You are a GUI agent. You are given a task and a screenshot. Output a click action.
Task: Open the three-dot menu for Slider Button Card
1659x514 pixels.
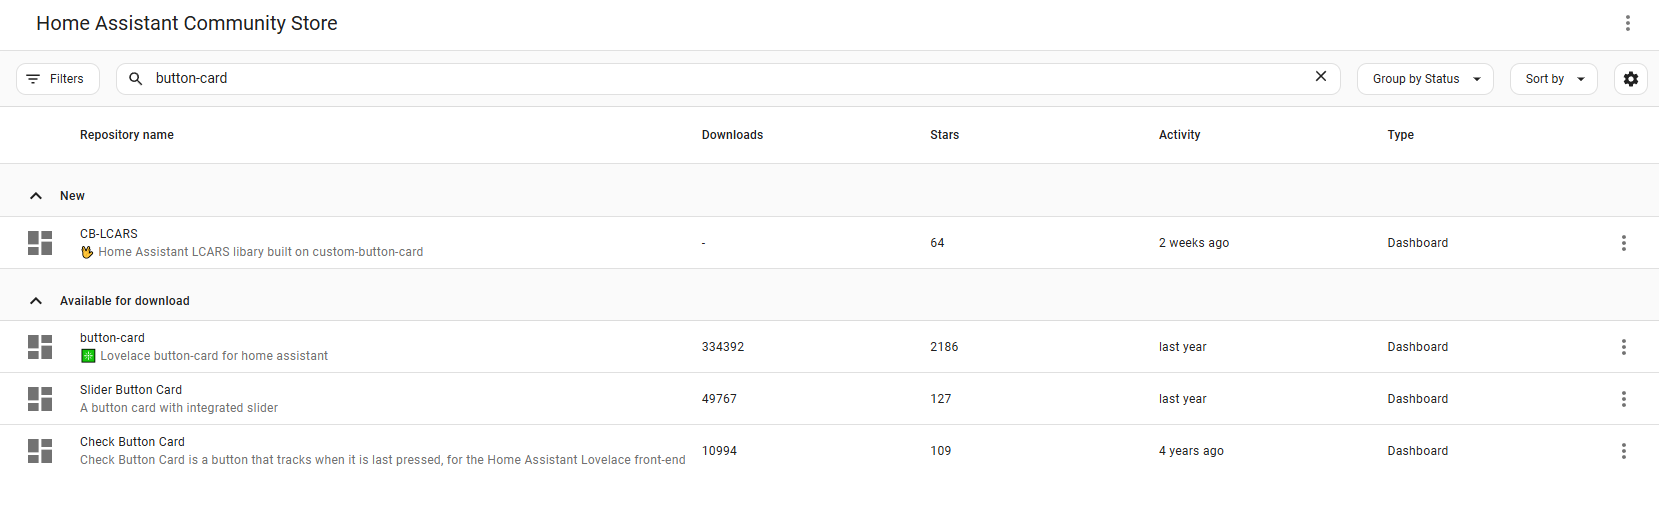[x=1623, y=399]
